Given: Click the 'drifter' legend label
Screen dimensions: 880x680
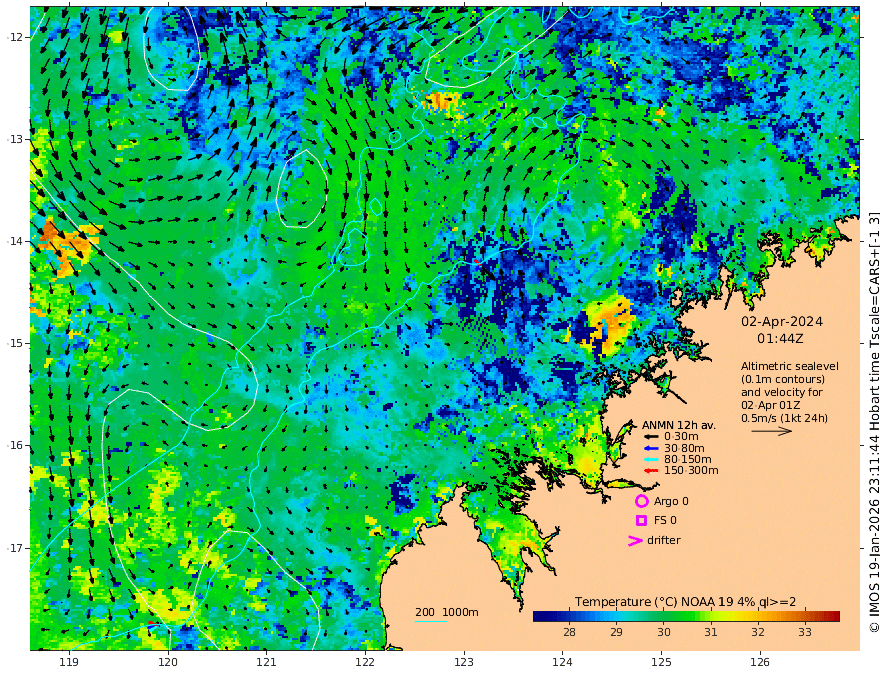Looking at the screenshot, I should pyautogui.click(x=663, y=540).
